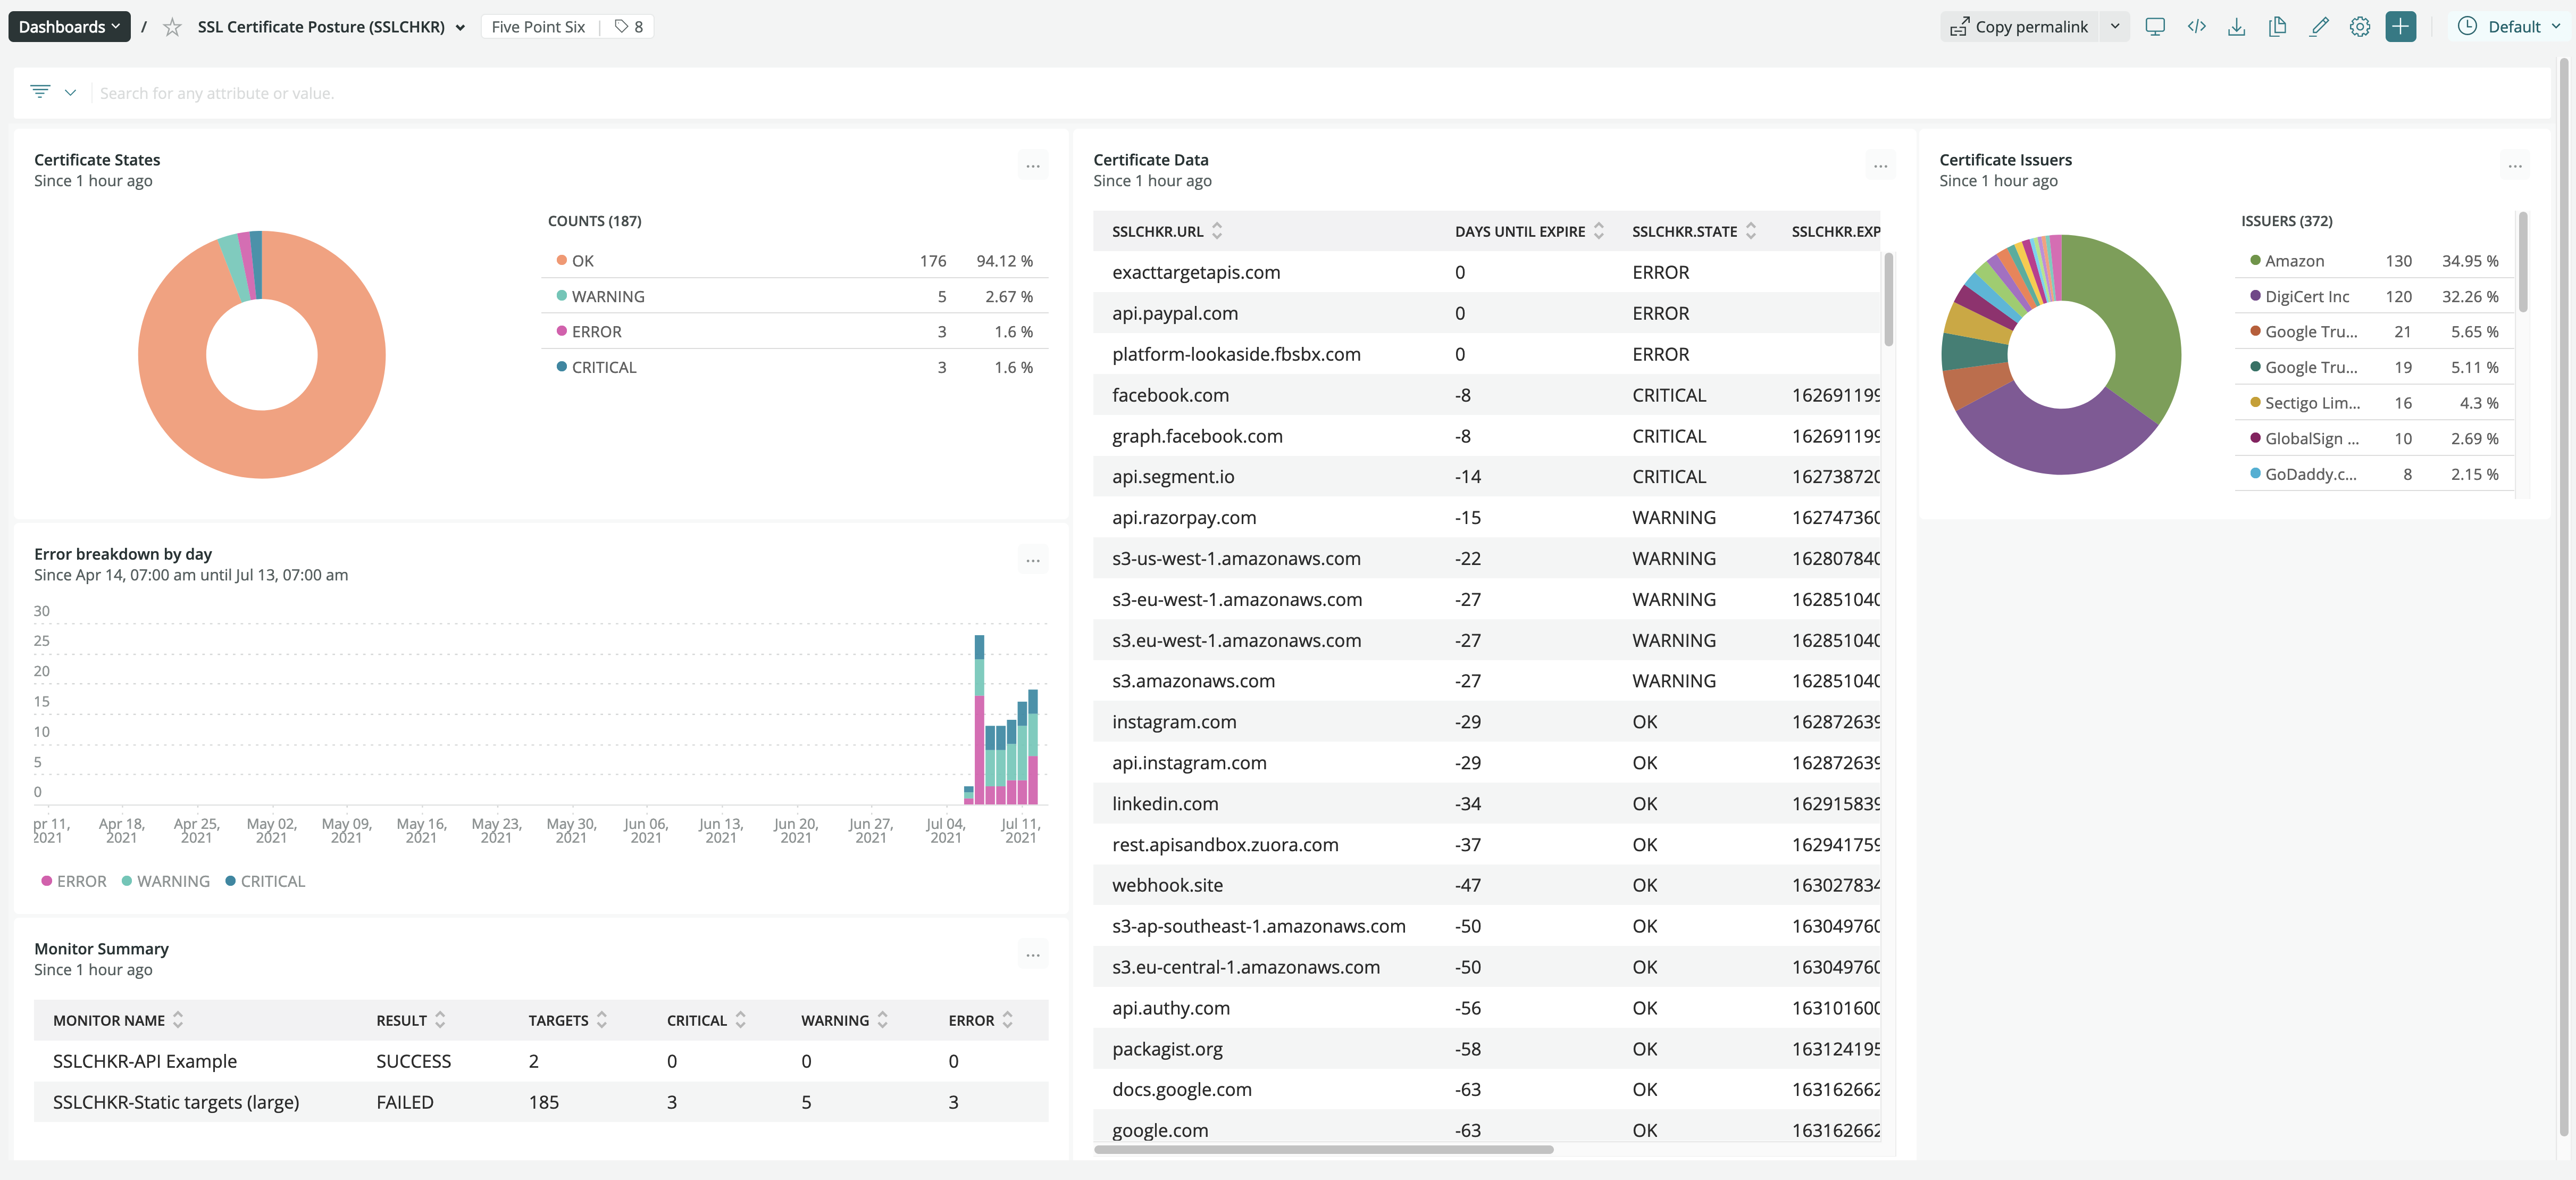
Task: Click the Amazon issuer color dot
Action: (2255, 261)
